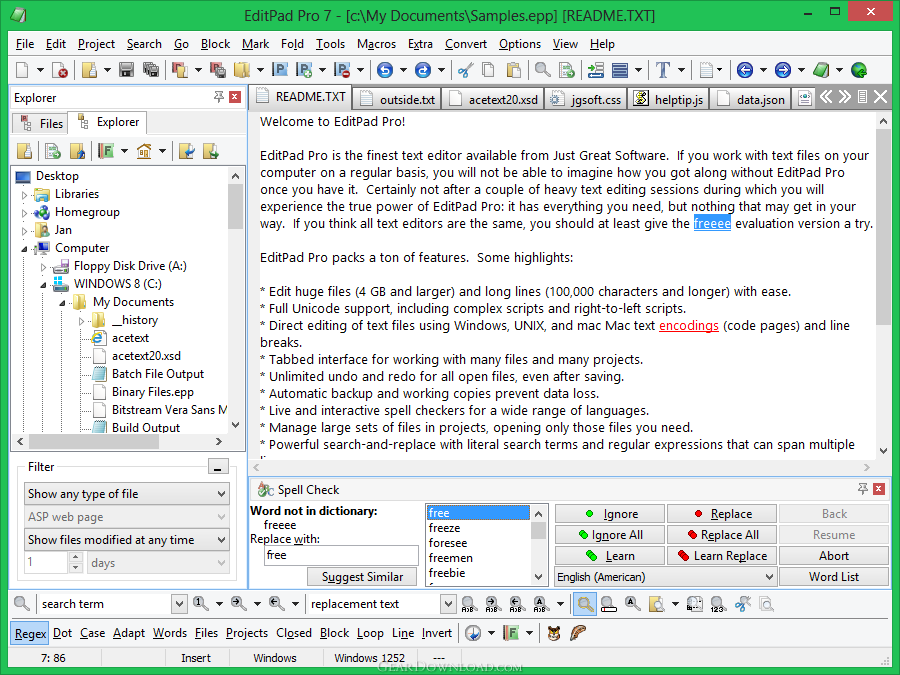
Task: Click the blue Undo arrow icon
Action: click(385, 70)
